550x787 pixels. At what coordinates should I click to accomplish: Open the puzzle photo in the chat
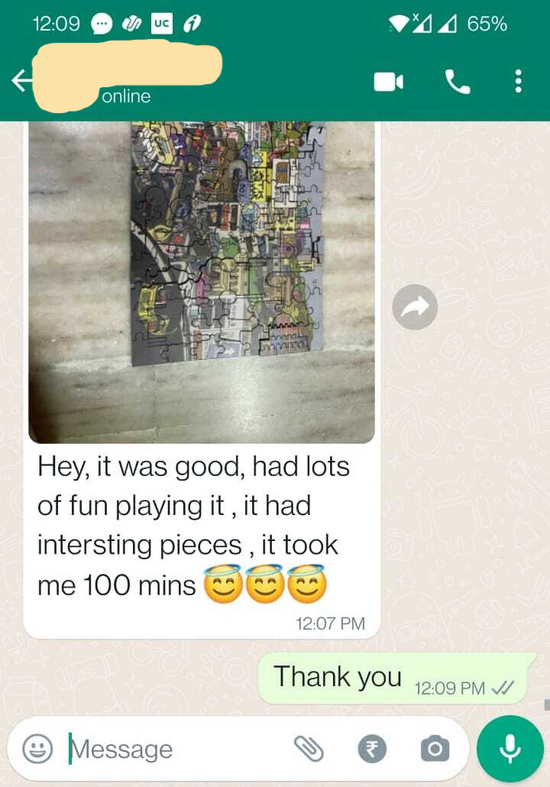click(x=202, y=282)
